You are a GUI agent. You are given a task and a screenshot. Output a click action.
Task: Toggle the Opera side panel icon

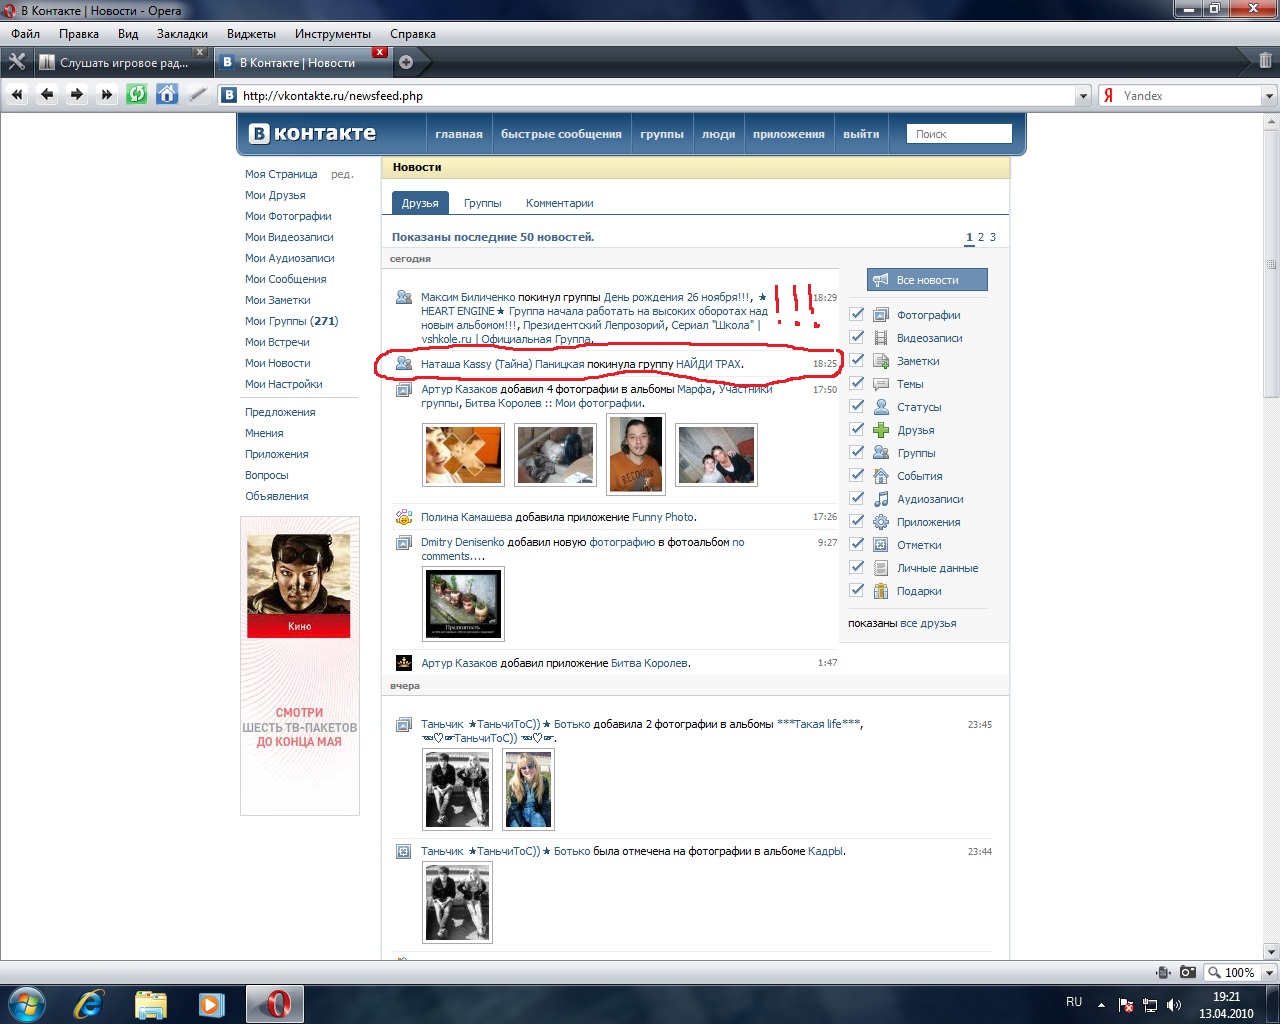(x=16, y=62)
